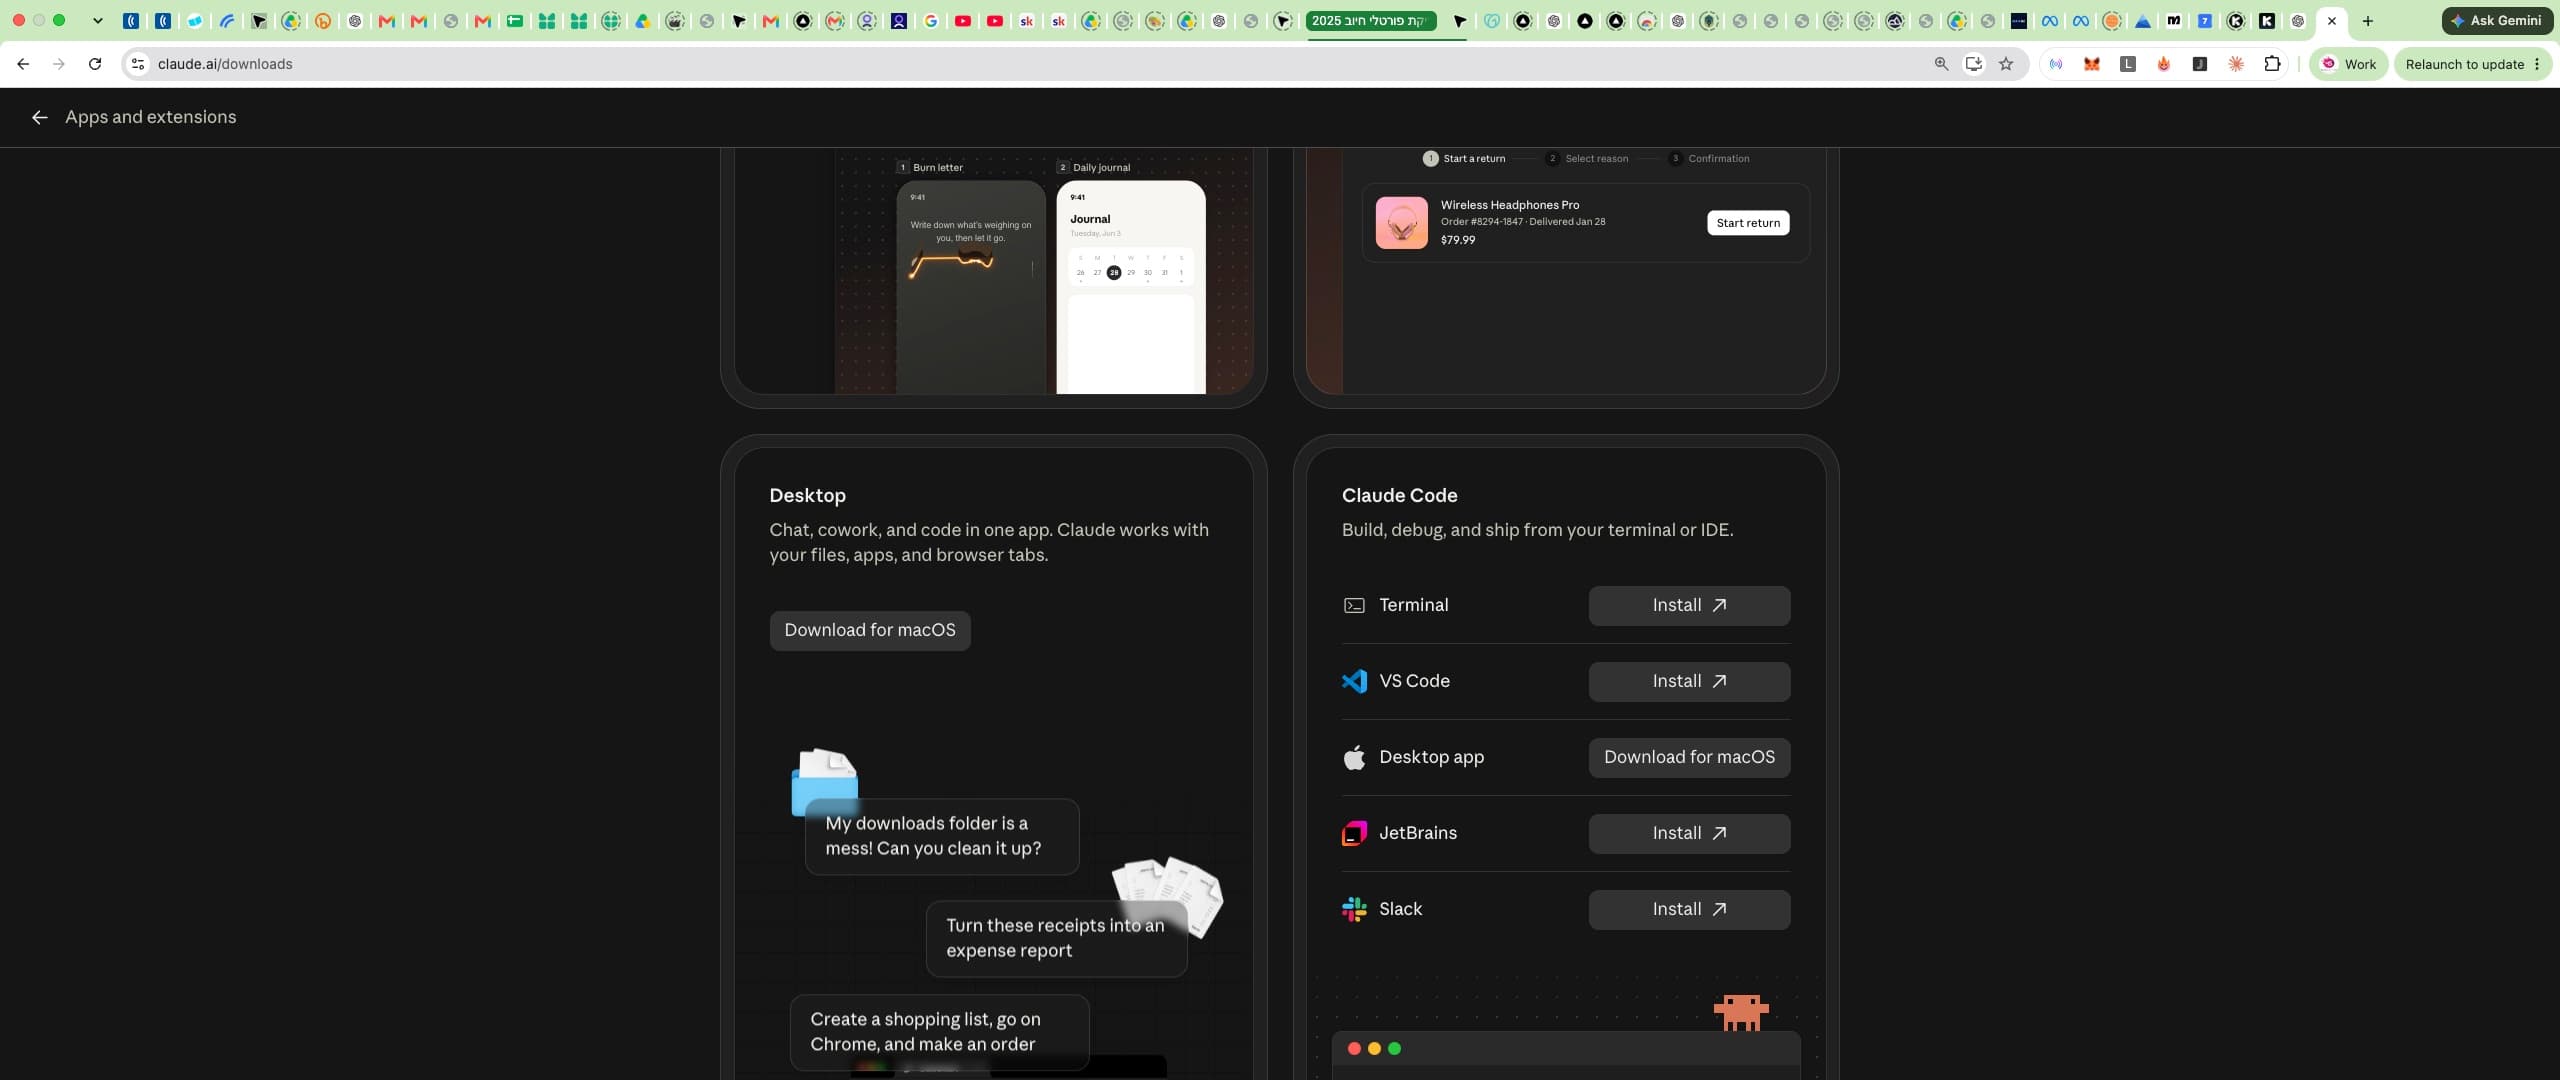Install the VS Code extension
The height and width of the screenshot is (1080, 2560).
[1689, 682]
